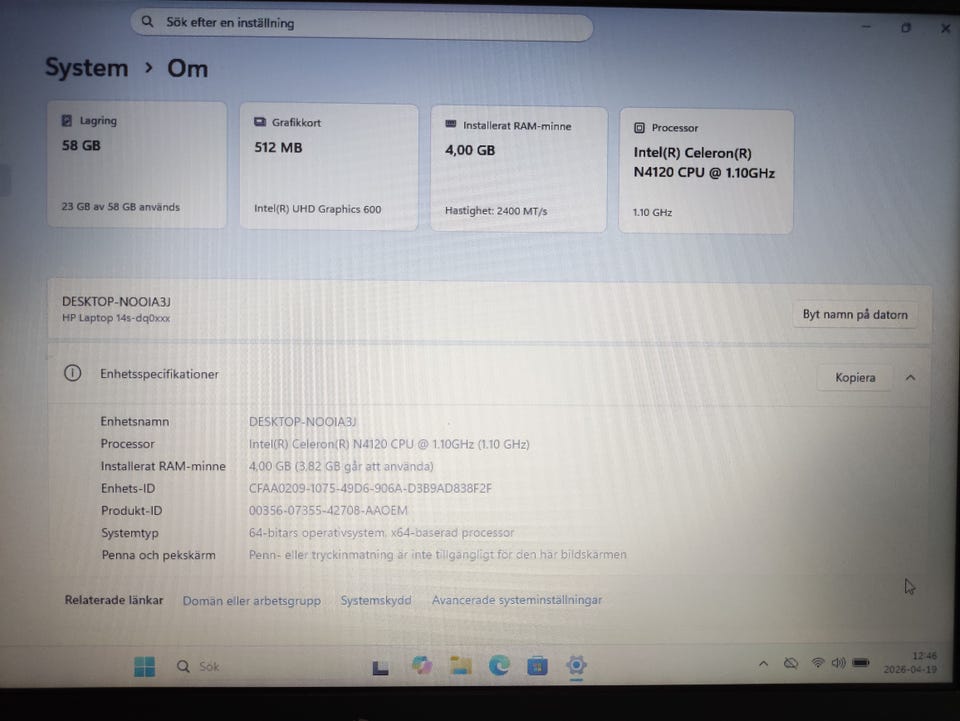960x721 pixels.
Task: Click 23 GB av 58 GB används text
Action: pyautogui.click(x=121, y=207)
